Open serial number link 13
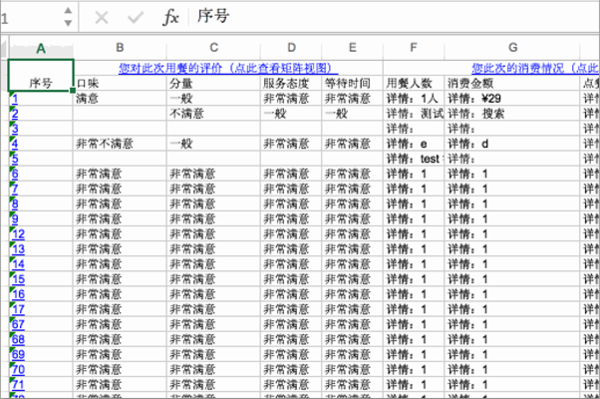 [18, 249]
